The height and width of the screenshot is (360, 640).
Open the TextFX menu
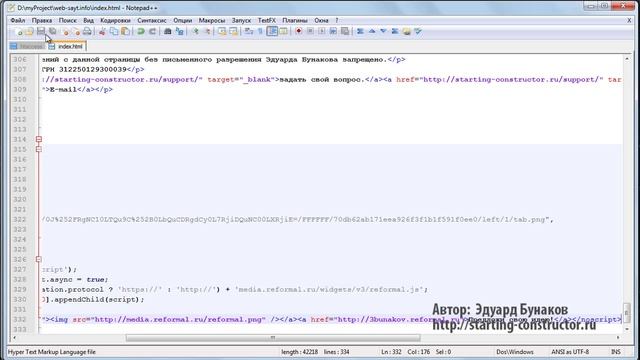click(x=267, y=20)
